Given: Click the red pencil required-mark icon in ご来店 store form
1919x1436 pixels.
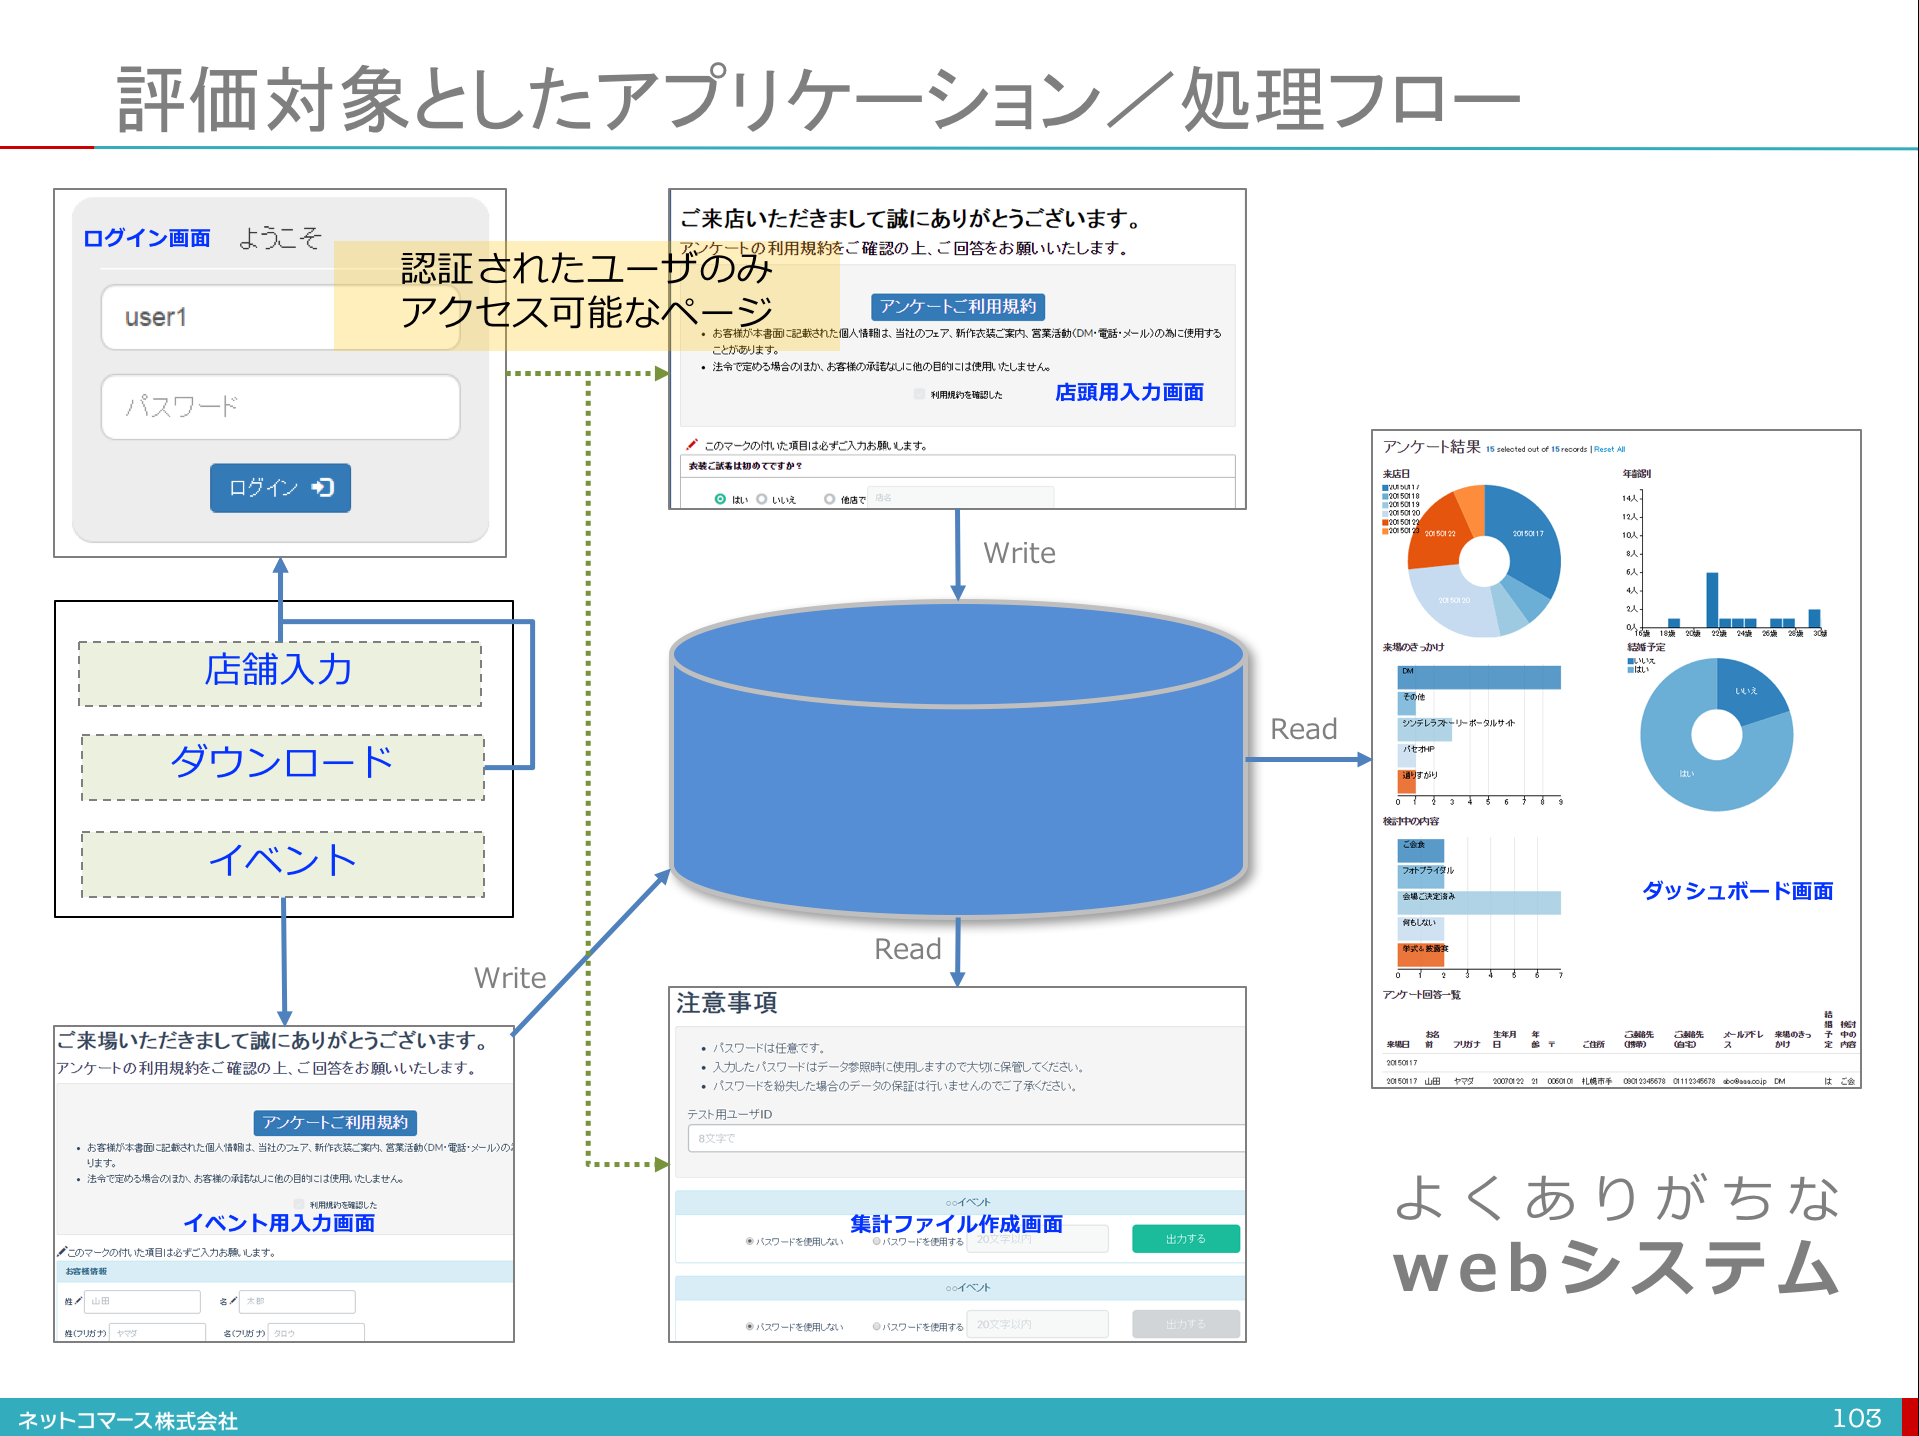Looking at the screenshot, I should (x=691, y=444).
